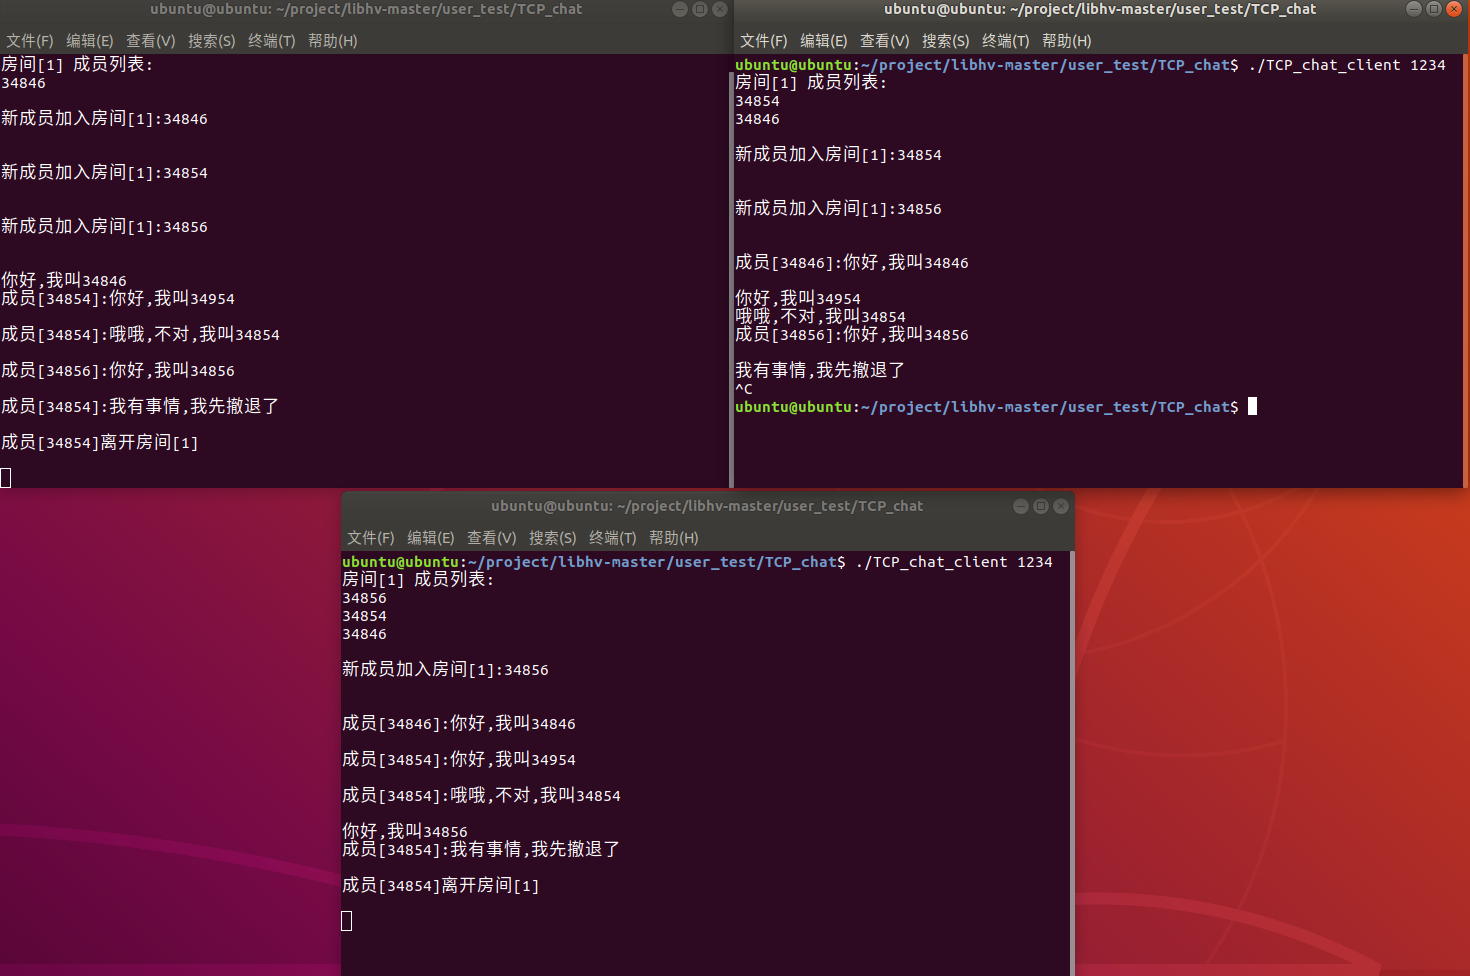Click "新成员加入房间[1]:34856" in bottom terminal
Viewport: 1470px width, 976px height.
pos(446,669)
